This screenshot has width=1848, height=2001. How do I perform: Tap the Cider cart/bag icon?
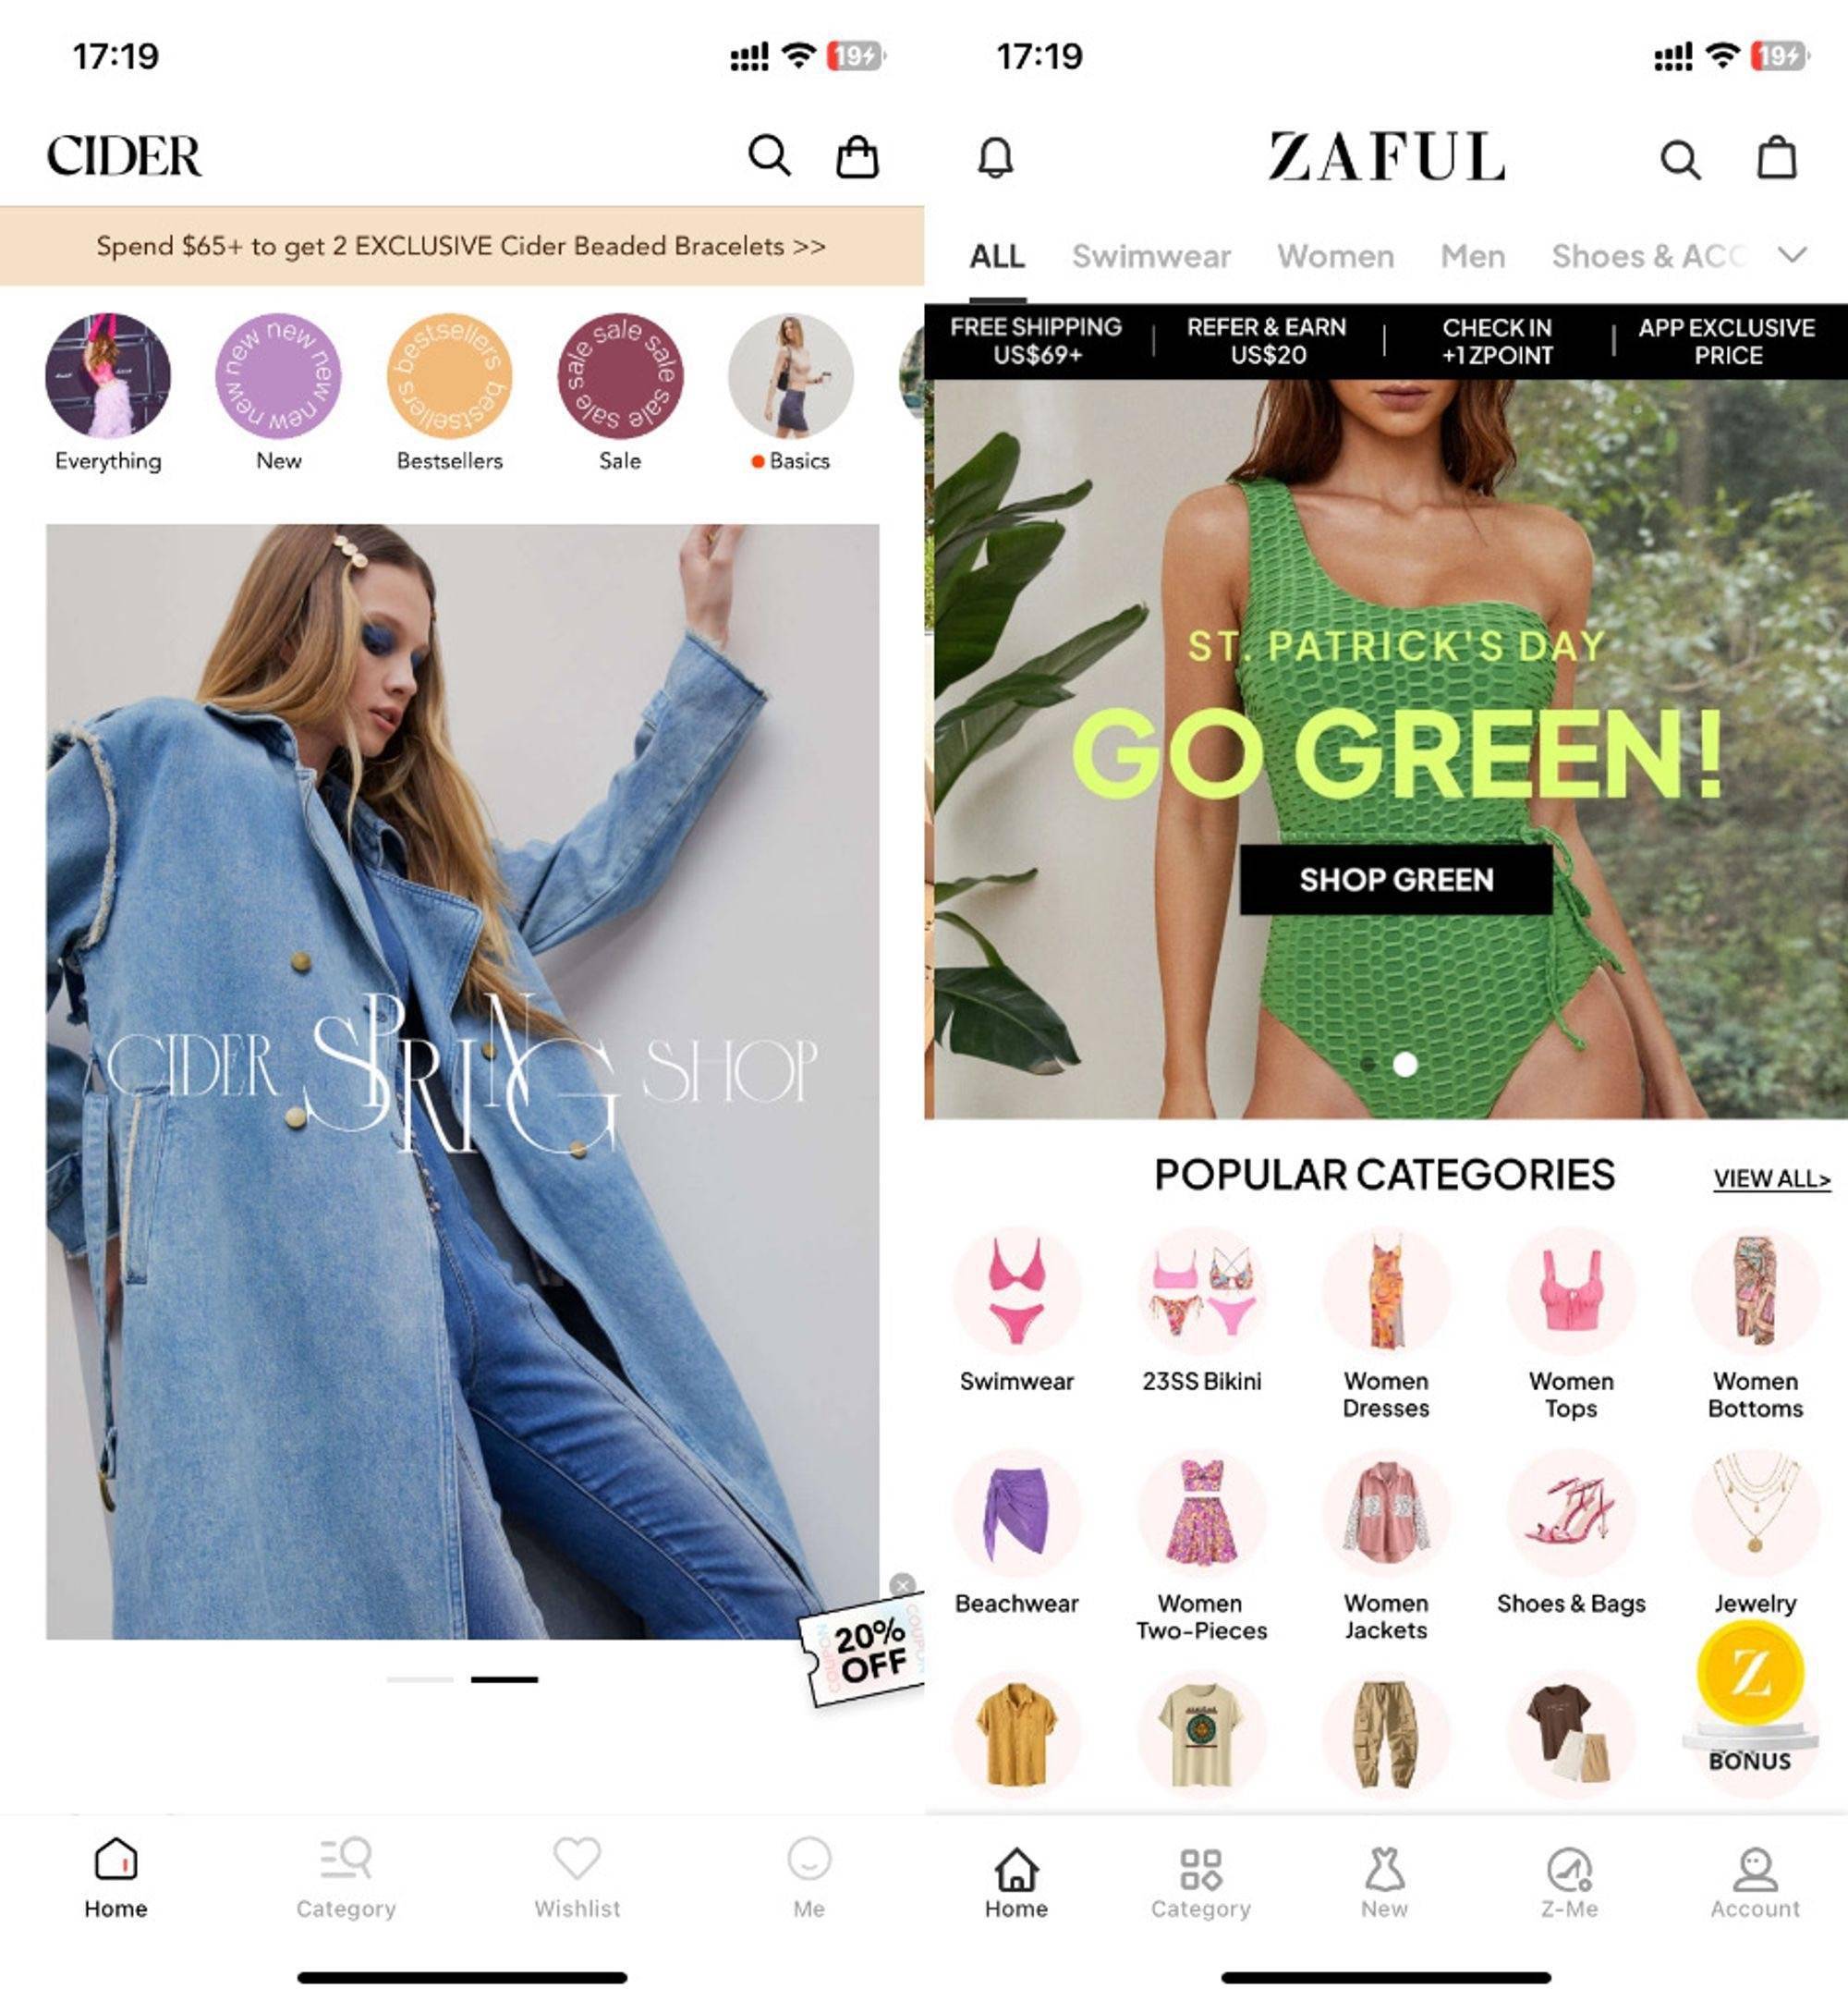point(858,155)
